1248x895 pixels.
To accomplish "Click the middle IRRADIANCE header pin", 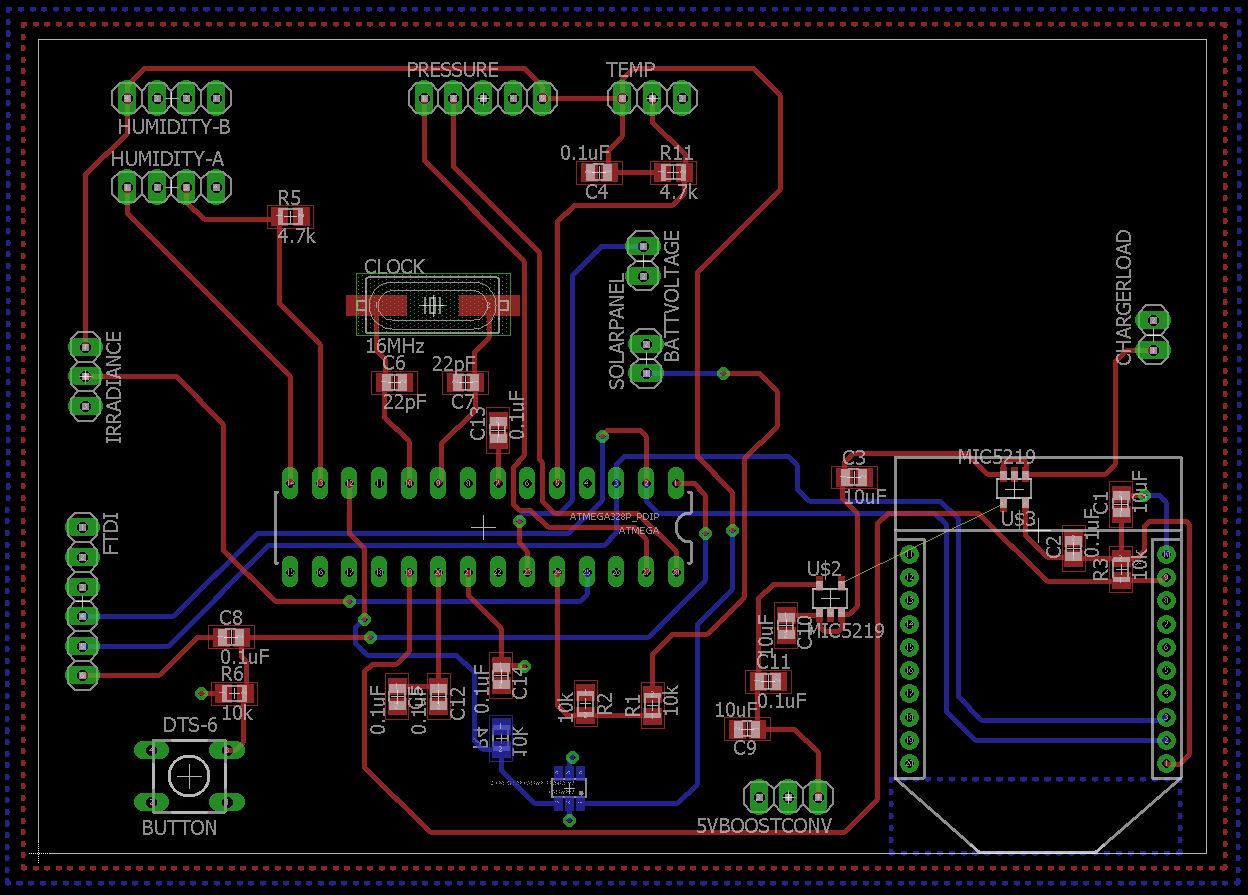I will (x=86, y=376).
